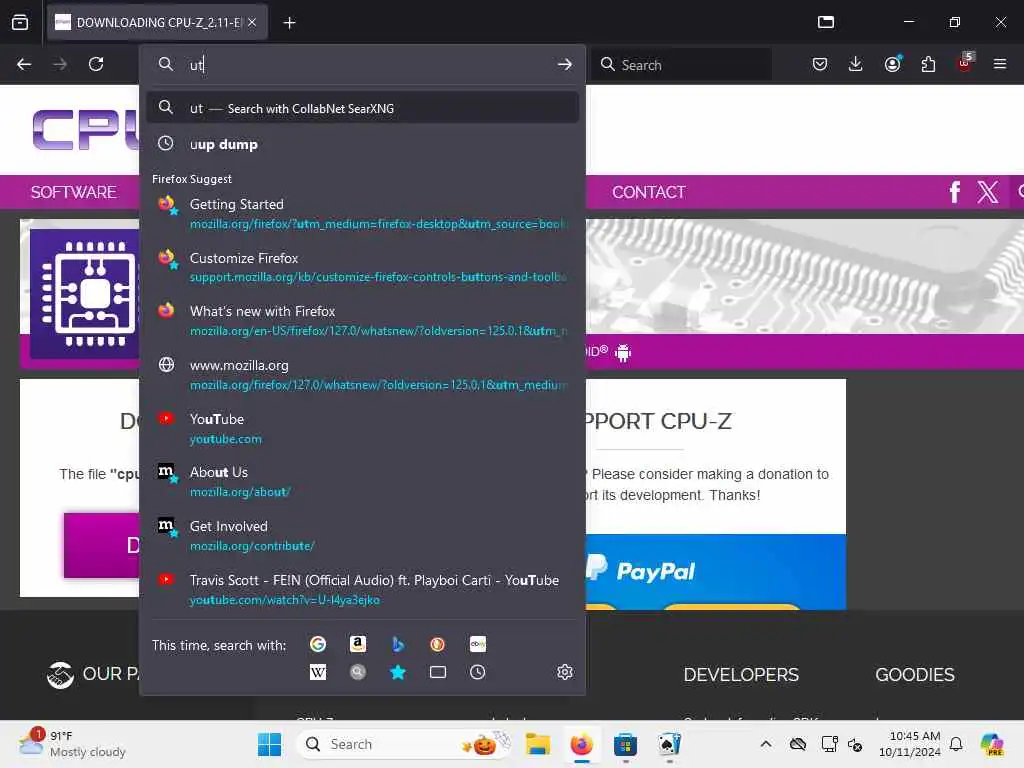The height and width of the screenshot is (768, 1024).
Task: Limit search to open Tabs icon
Action: click(x=438, y=672)
